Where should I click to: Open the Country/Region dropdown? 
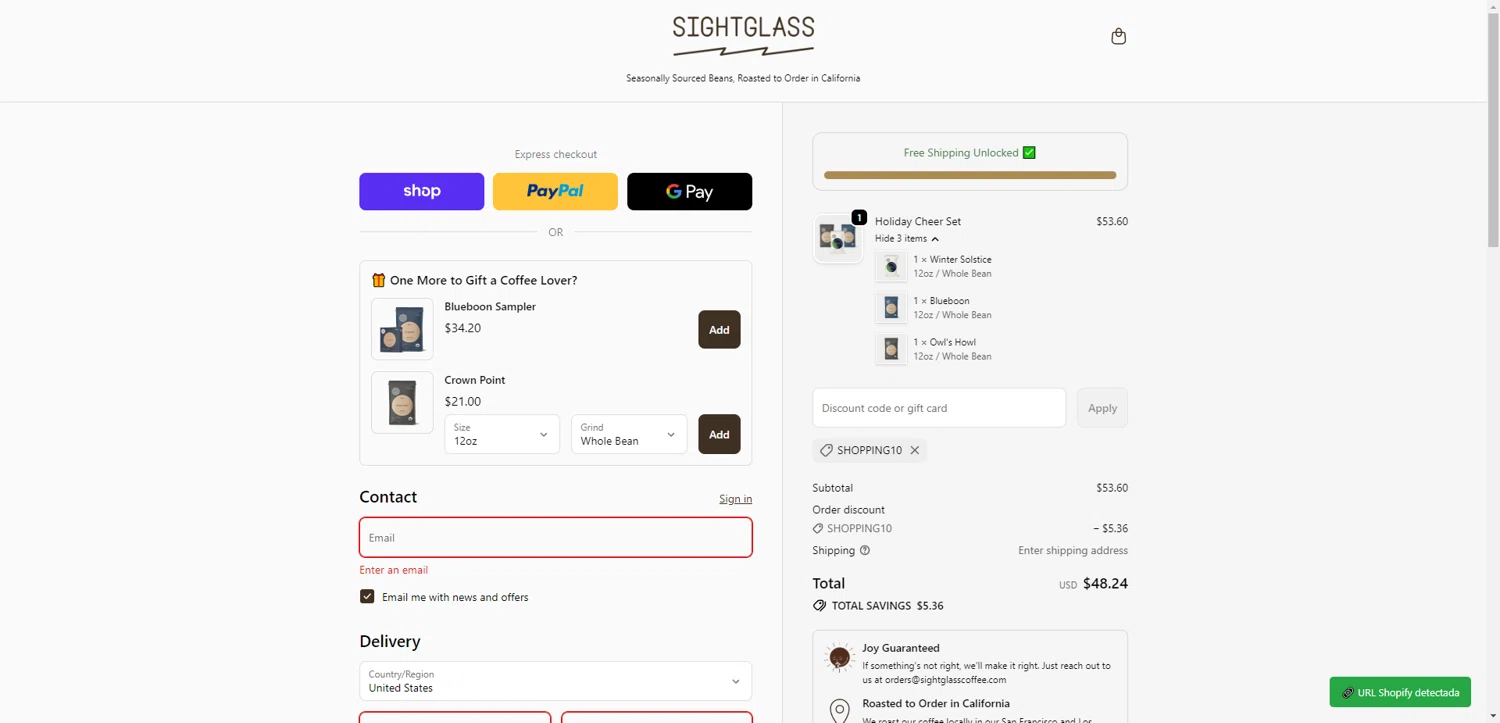[x=555, y=681]
